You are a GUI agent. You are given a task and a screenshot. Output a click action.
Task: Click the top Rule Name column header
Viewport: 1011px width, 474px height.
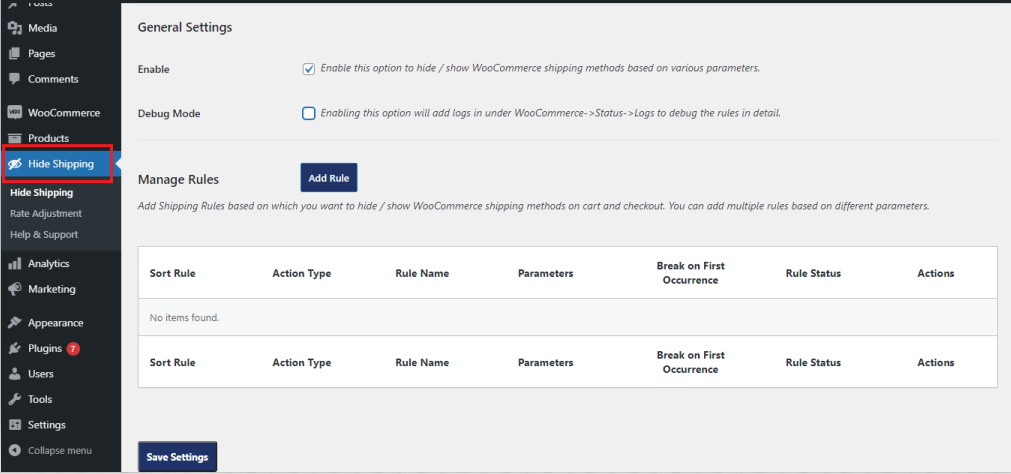(x=422, y=273)
